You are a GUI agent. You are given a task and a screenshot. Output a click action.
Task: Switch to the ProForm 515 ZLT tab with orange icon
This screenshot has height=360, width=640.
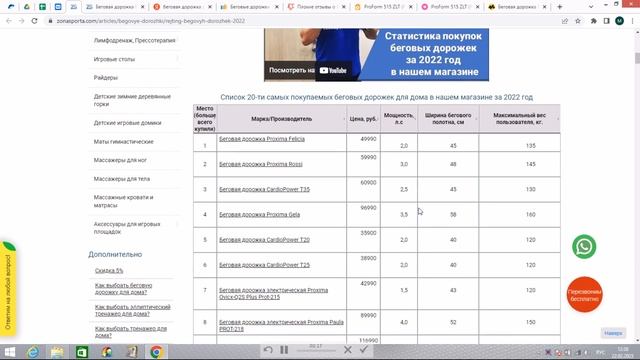pos(383,7)
